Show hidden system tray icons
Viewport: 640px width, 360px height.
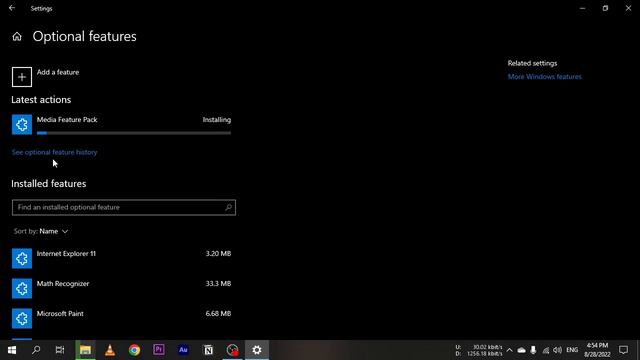509,350
